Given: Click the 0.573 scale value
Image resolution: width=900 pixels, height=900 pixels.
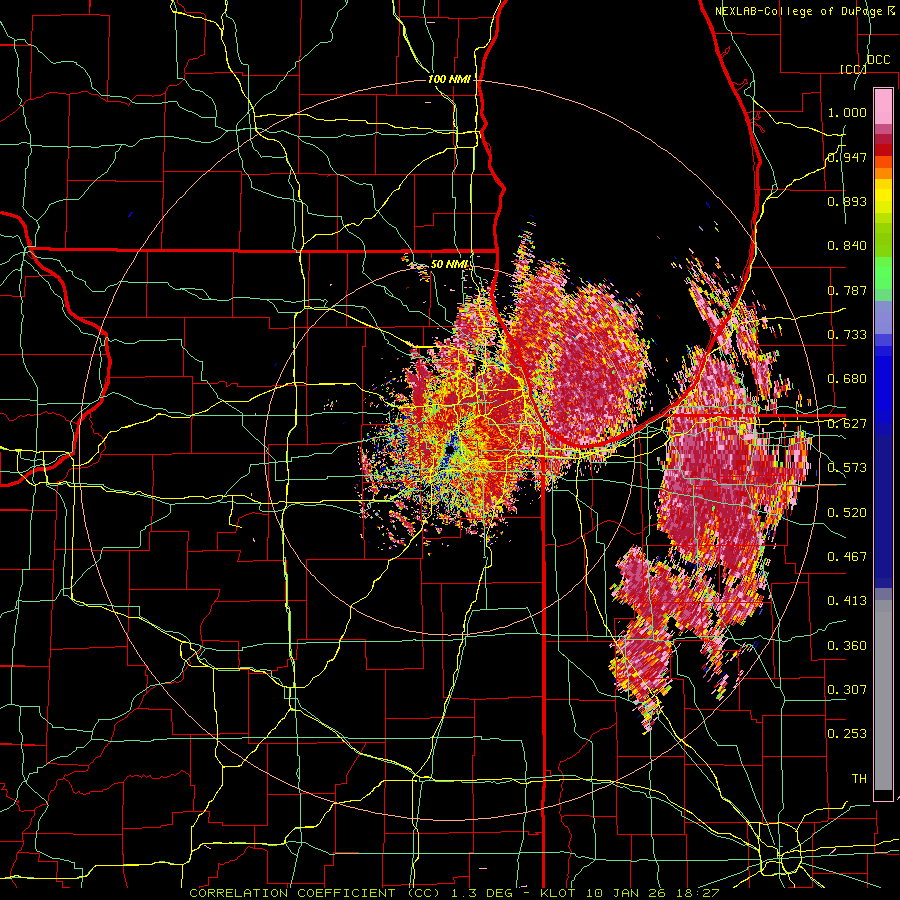Looking at the screenshot, I should 847,468.
